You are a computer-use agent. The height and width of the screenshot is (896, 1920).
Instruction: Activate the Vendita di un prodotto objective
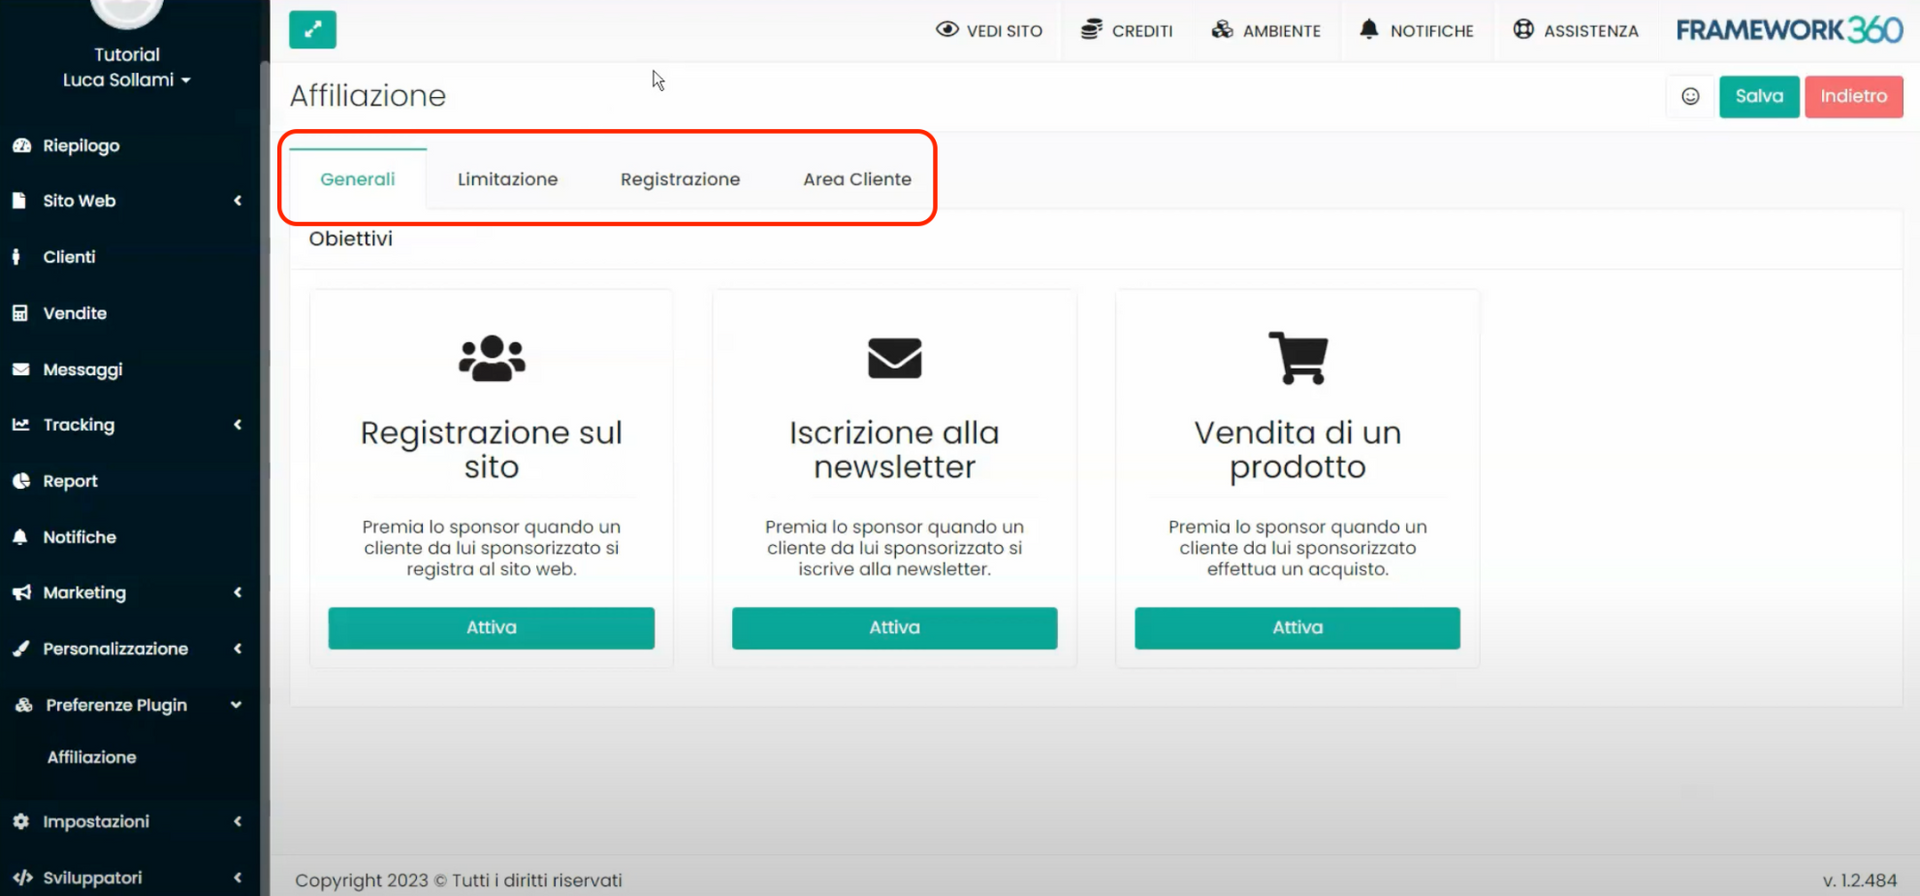1297,627
